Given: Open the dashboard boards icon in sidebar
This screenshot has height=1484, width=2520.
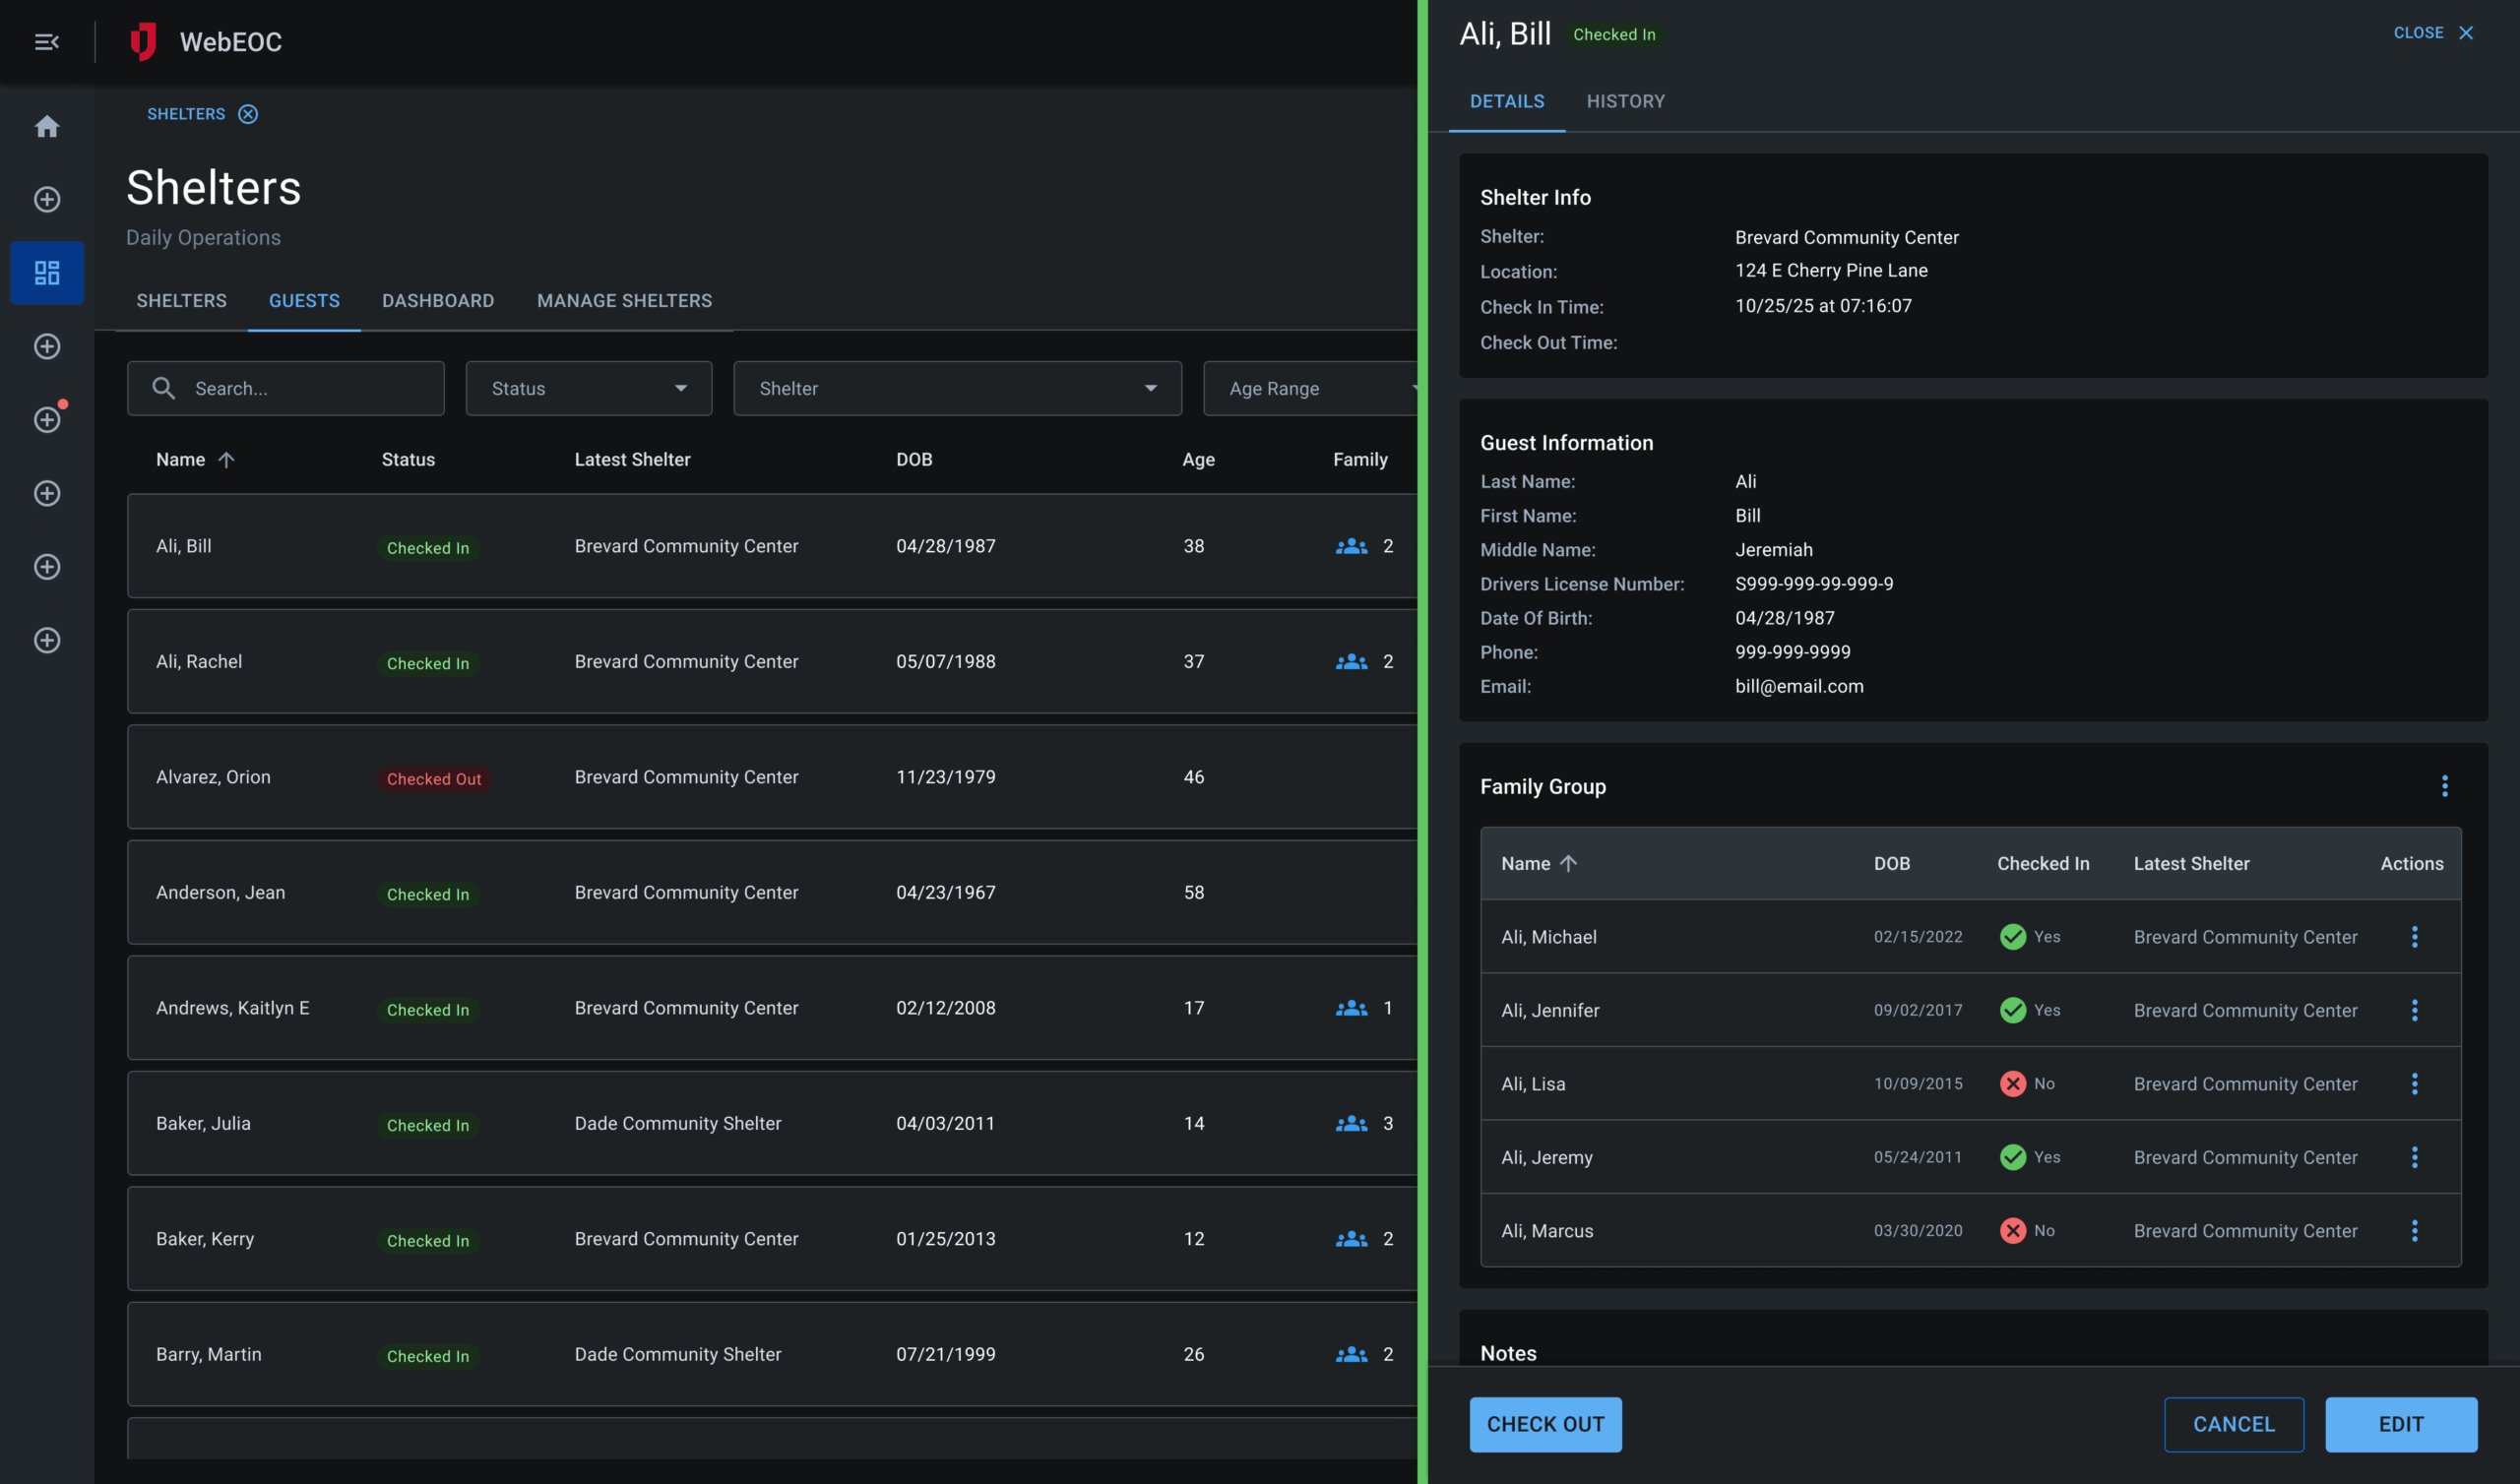Looking at the screenshot, I should click(x=46, y=272).
